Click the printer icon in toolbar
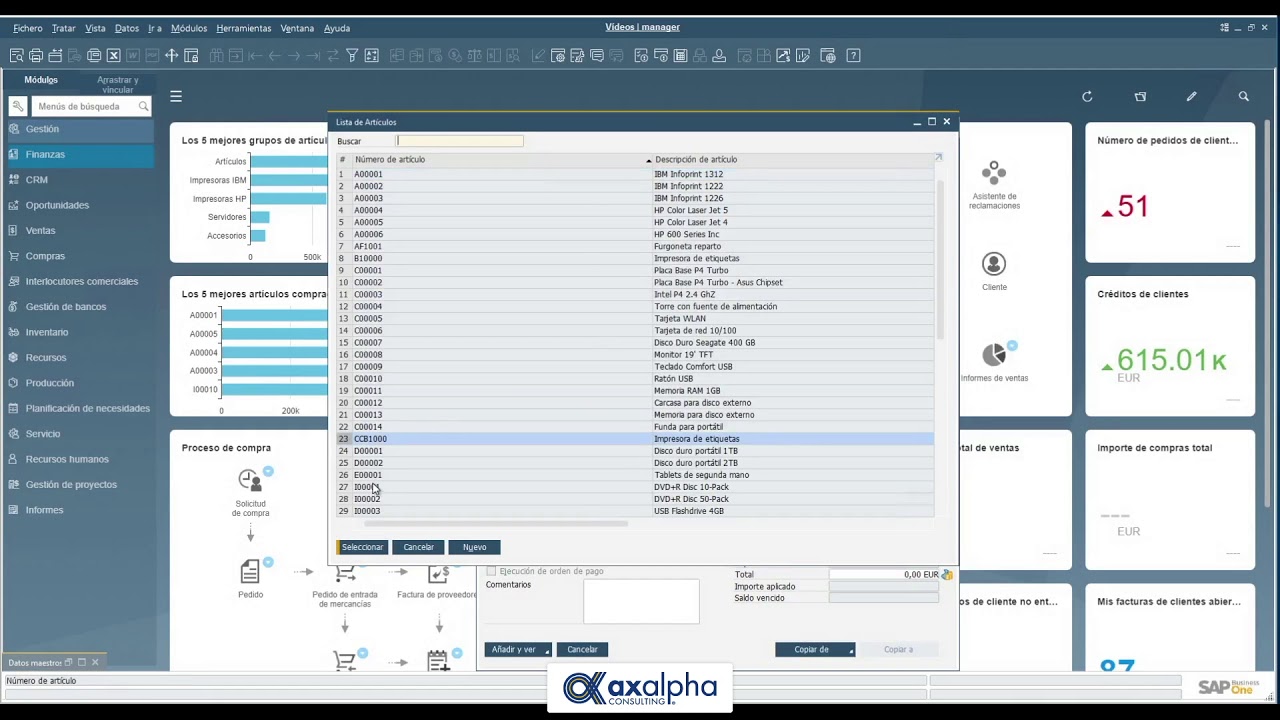This screenshot has height=720, width=1280. tap(36, 56)
